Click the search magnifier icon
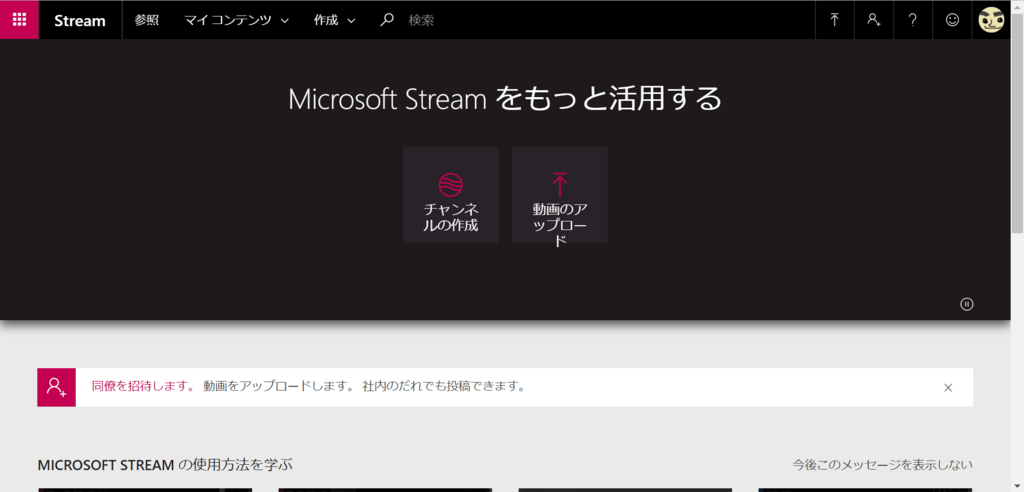This screenshot has height=492, width=1024. click(387, 20)
